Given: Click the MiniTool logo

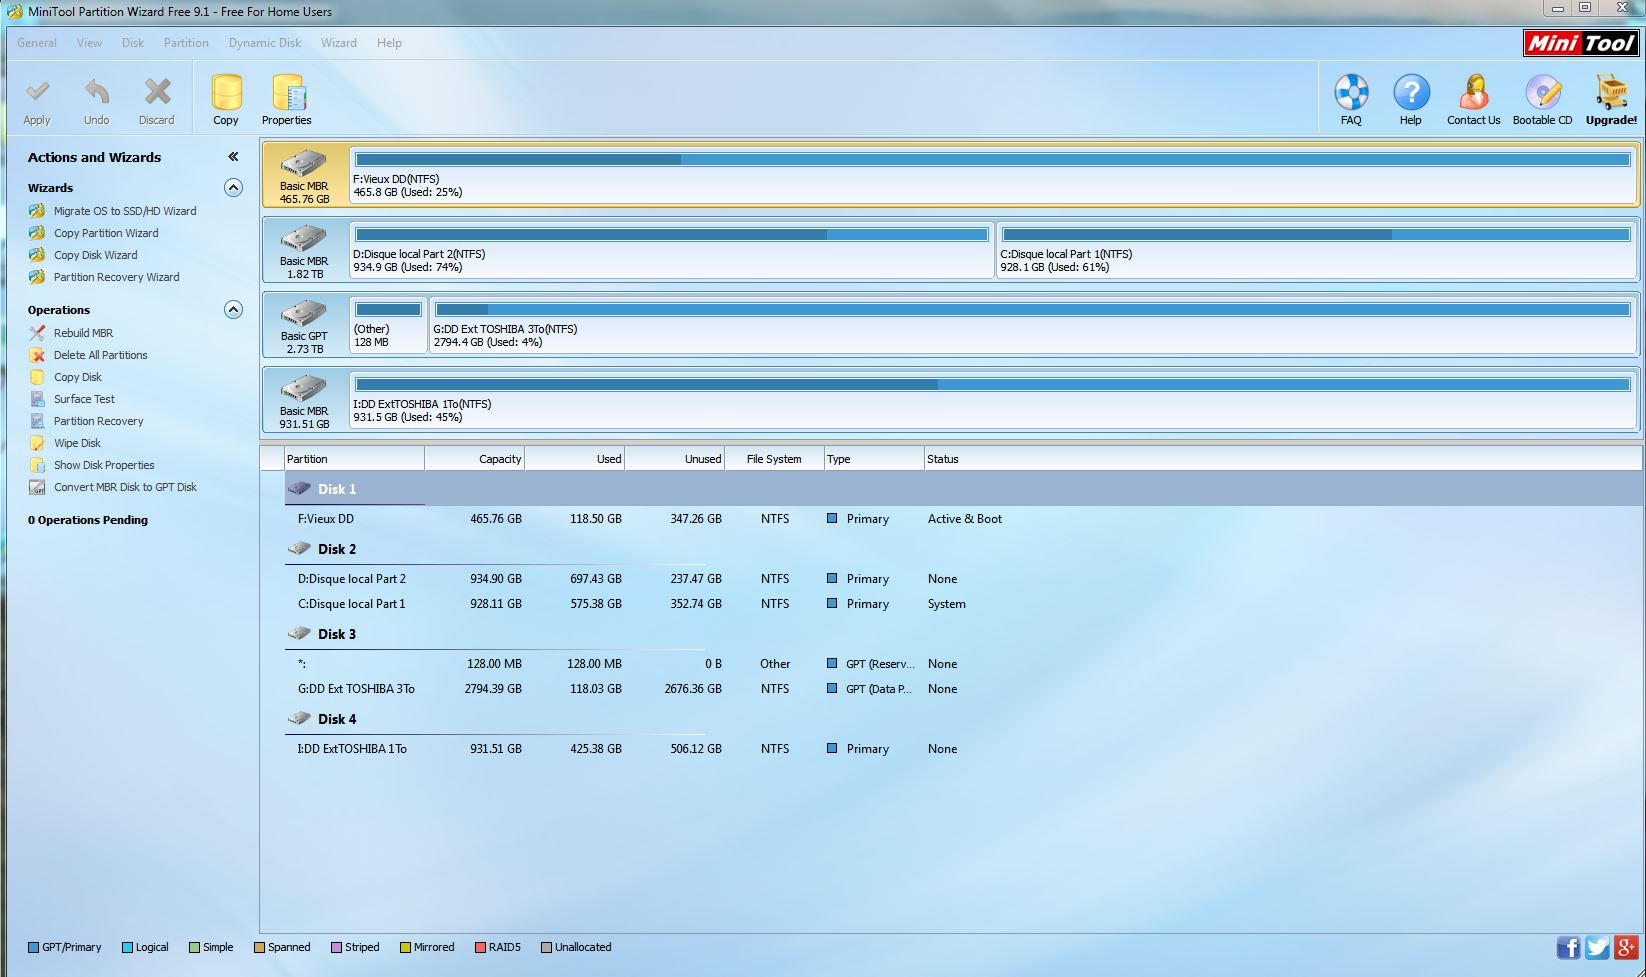Looking at the screenshot, I should pyautogui.click(x=1581, y=43).
